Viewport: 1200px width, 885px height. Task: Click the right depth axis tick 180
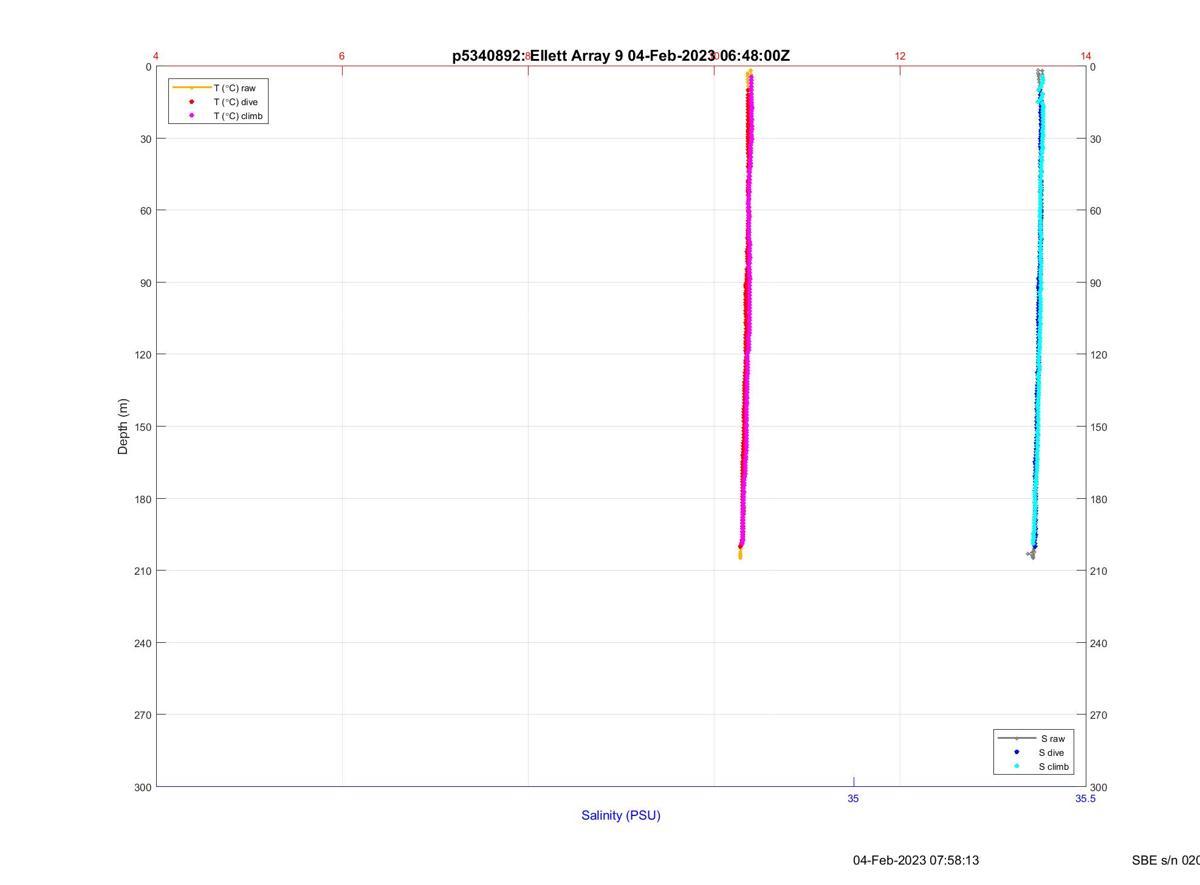click(1100, 499)
